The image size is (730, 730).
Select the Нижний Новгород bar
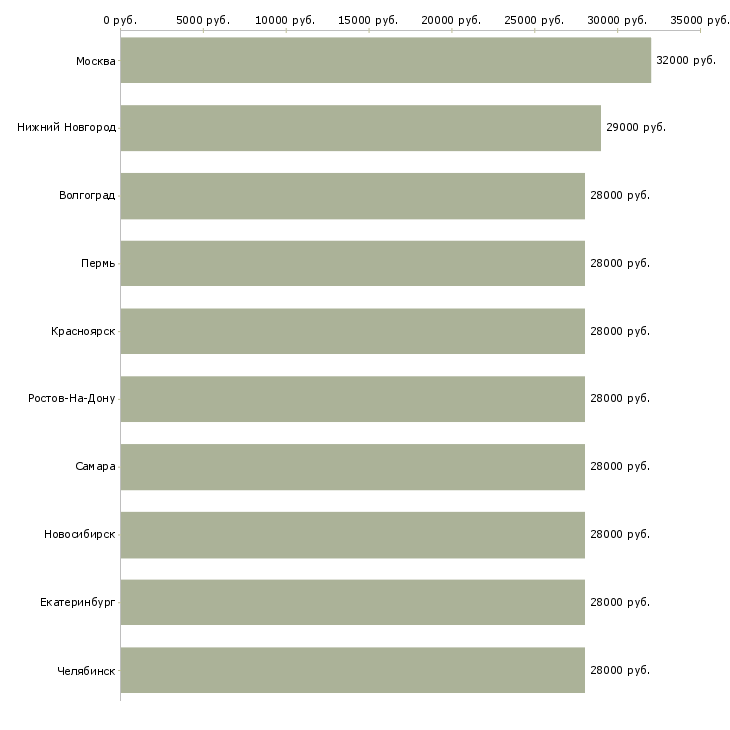click(x=360, y=128)
